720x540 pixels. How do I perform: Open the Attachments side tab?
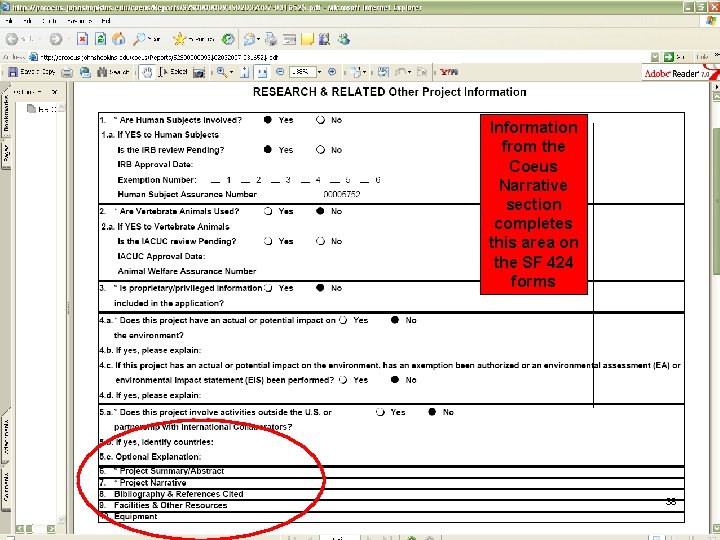(6, 436)
